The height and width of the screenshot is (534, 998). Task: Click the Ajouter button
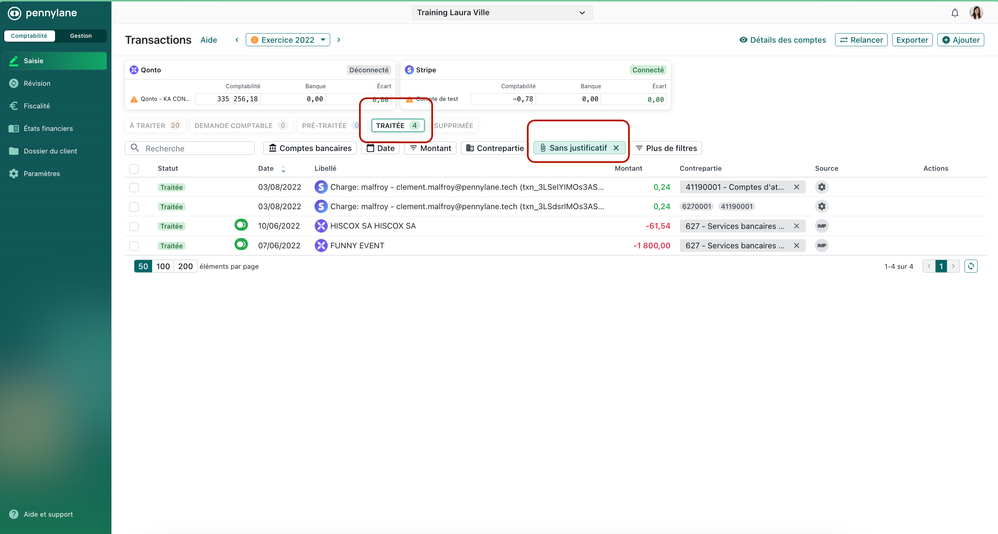coord(960,40)
